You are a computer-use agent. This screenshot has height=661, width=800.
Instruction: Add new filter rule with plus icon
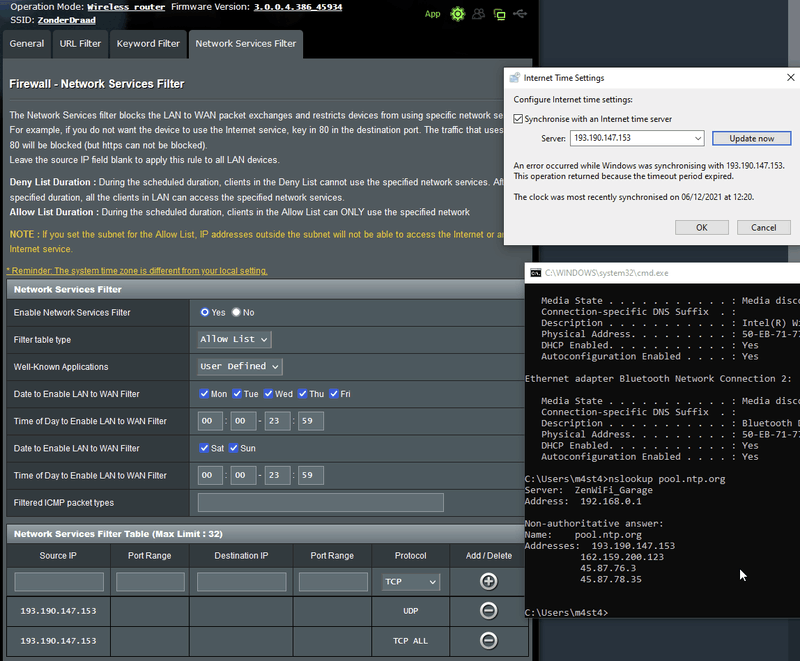click(488, 581)
